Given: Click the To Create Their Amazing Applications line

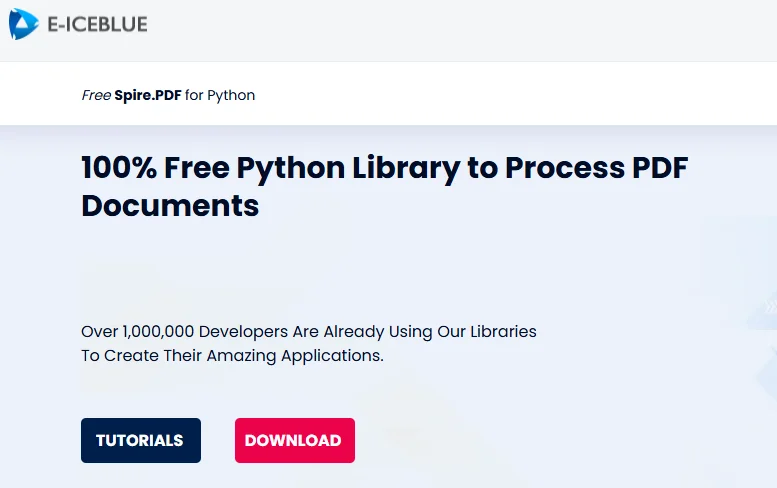Looking at the screenshot, I should (232, 356).
